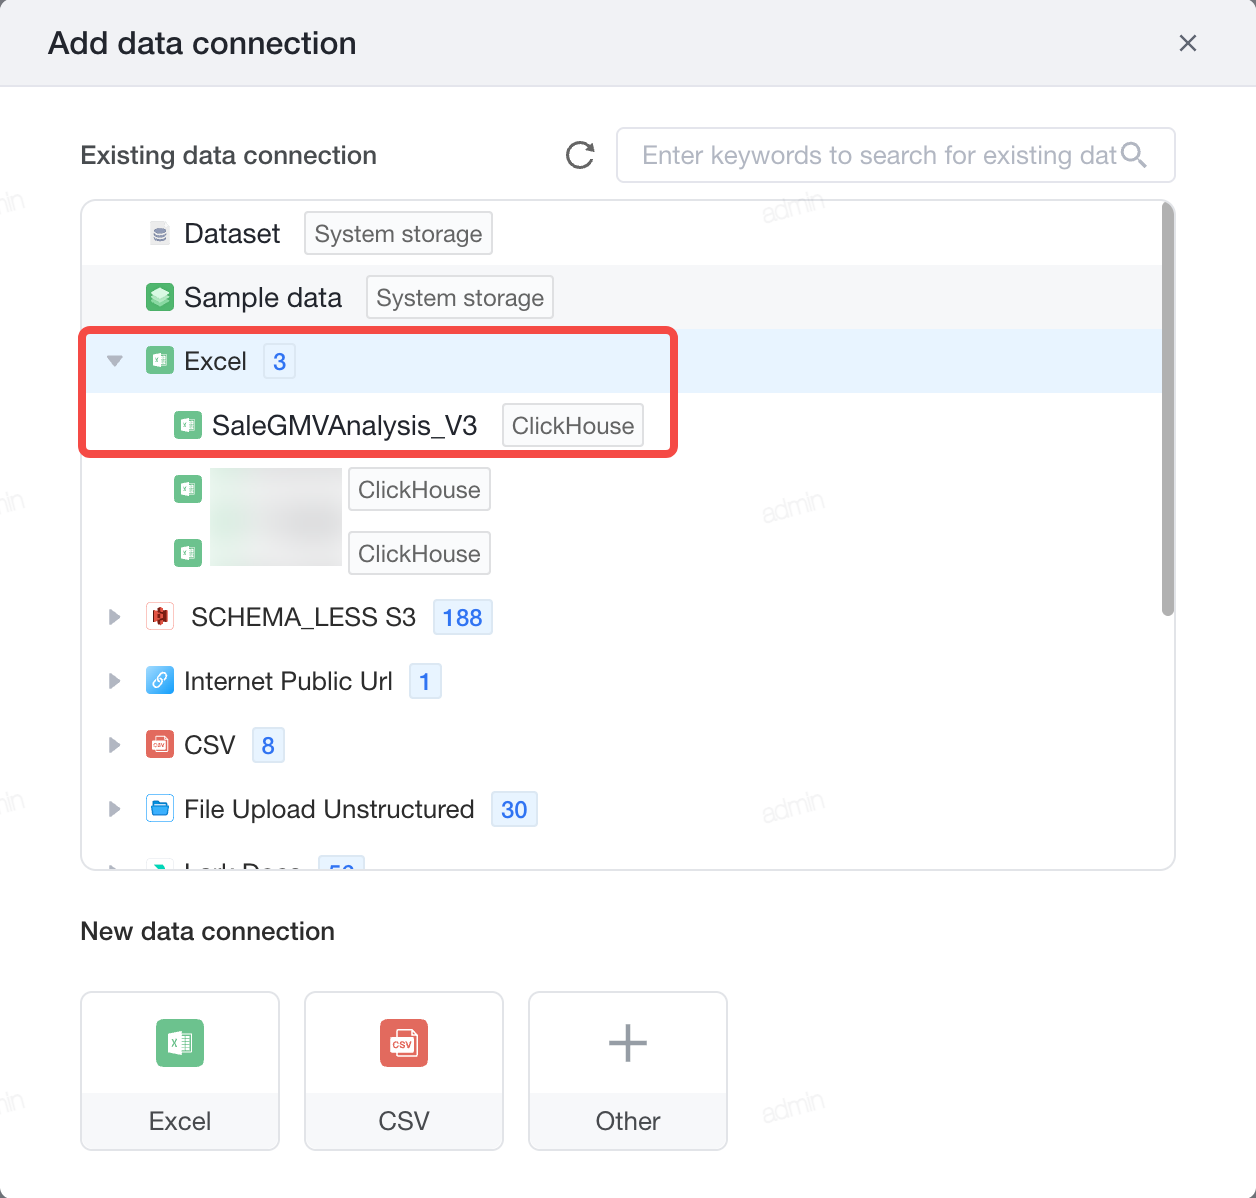Click the SCHEMA_LESS S3 icon
The width and height of the screenshot is (1256, 1198).
click(x=160, y=617)
